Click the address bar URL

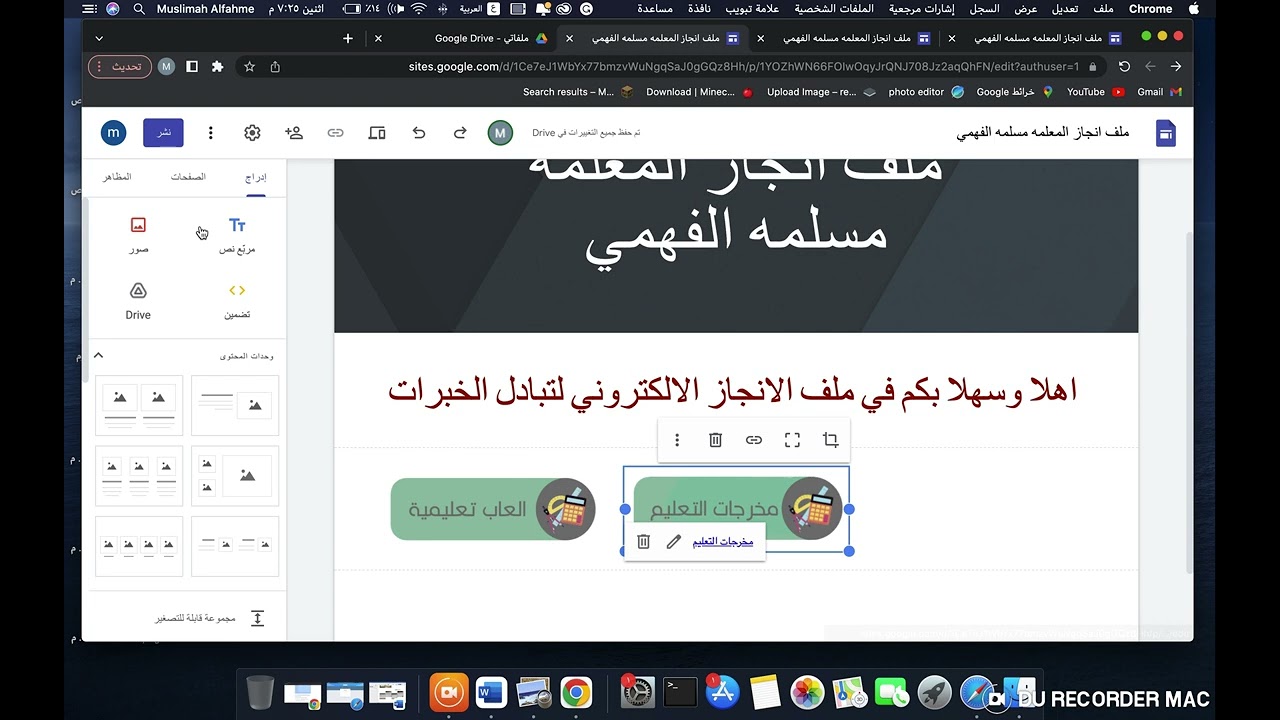[x=744, y=67]
